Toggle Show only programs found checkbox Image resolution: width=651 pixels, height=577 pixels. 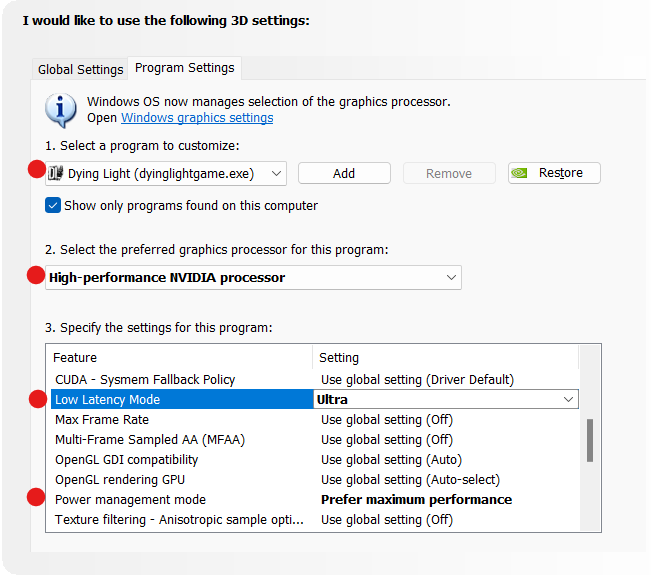pos(53,205)
